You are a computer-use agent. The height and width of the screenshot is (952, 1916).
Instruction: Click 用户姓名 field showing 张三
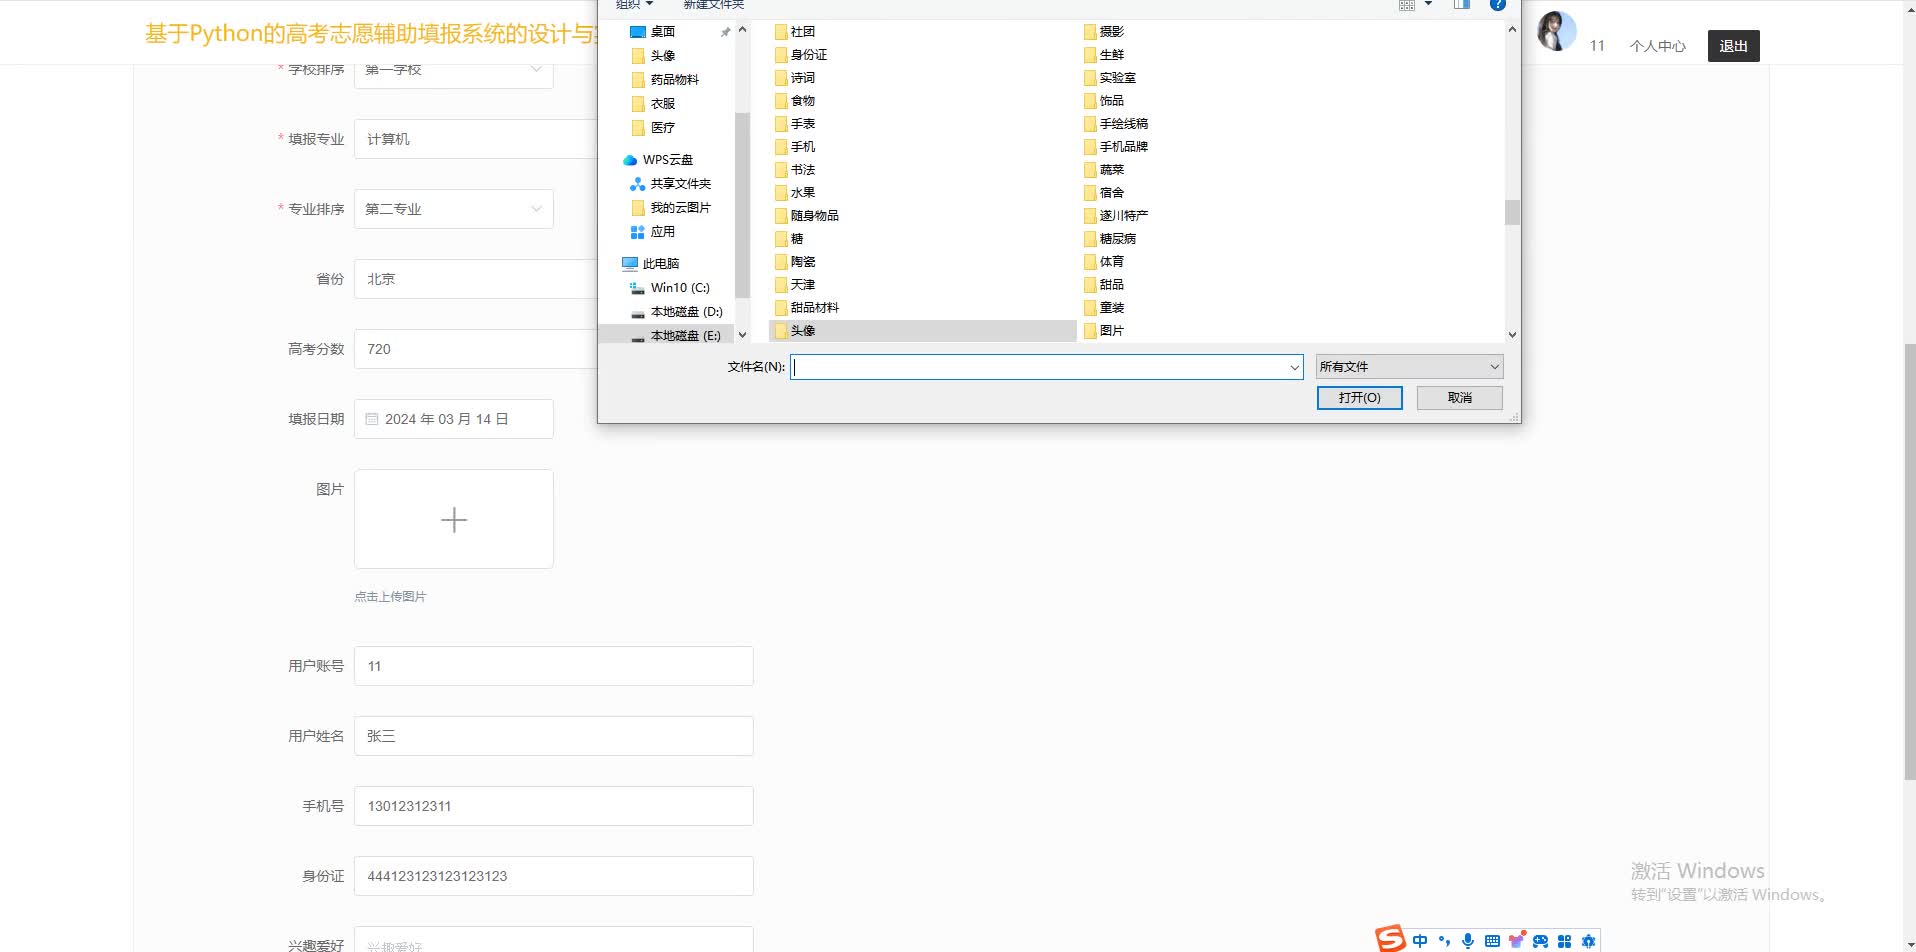pos(554,736)
